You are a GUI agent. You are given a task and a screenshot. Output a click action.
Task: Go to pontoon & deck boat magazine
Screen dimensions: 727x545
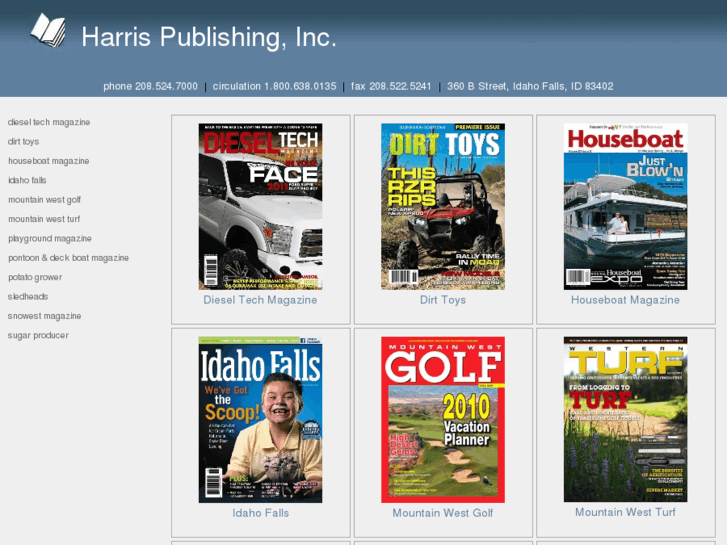69,258
